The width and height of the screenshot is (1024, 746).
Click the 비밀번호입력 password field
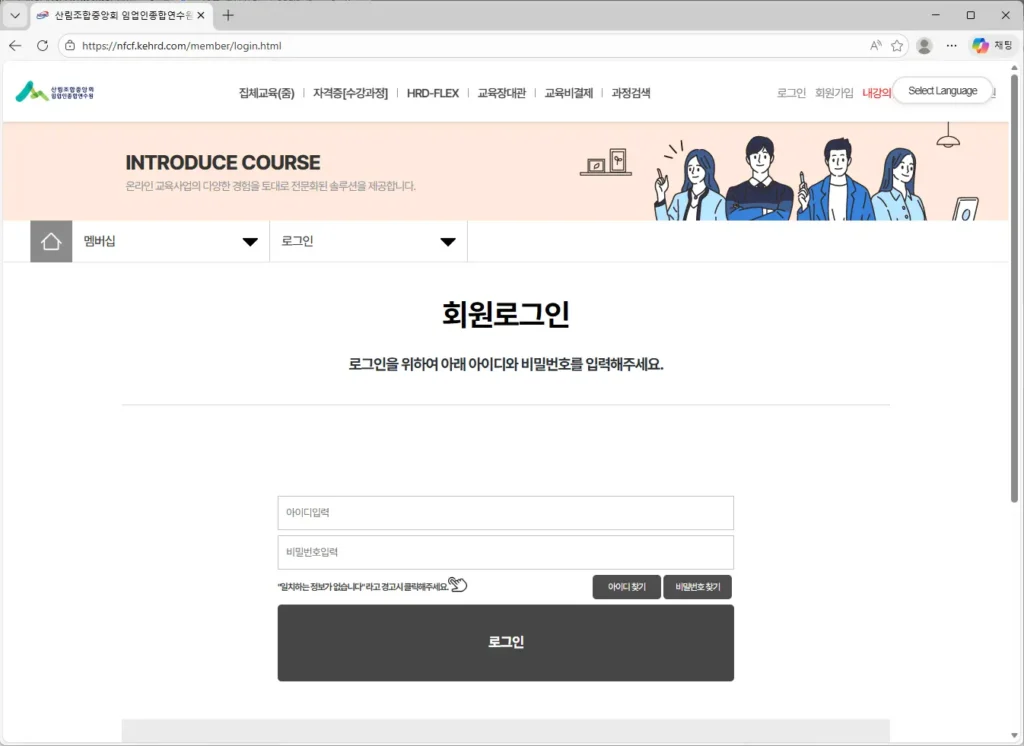coord(505,552)
